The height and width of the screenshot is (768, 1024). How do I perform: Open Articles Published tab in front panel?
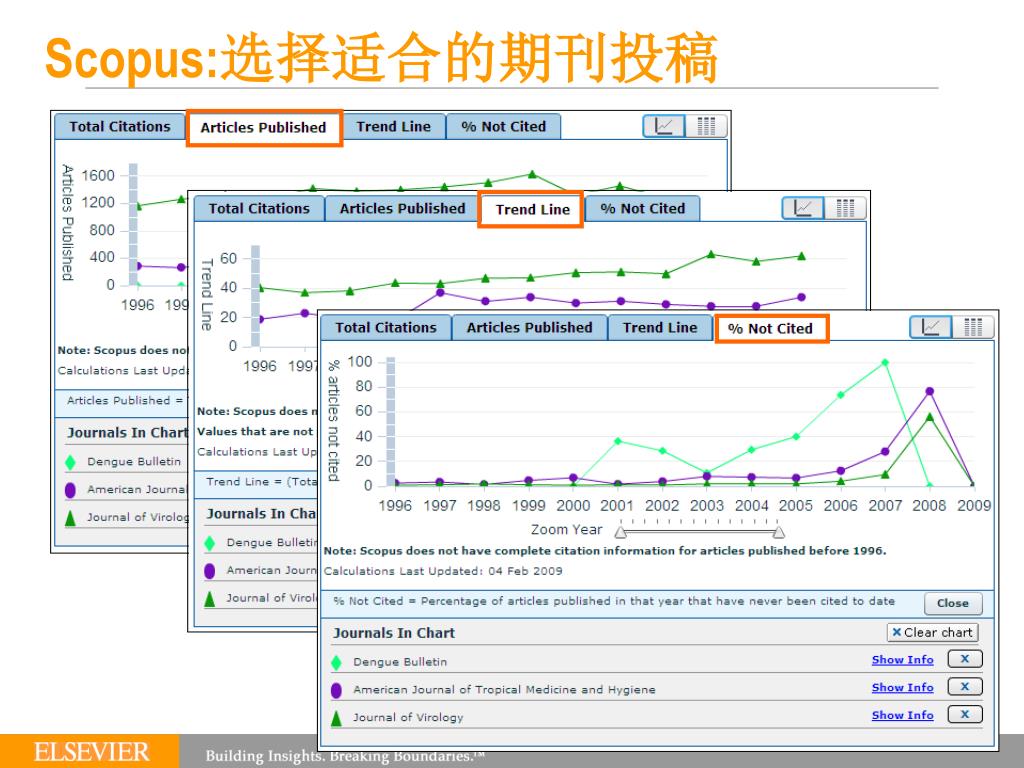coord(529,328)
